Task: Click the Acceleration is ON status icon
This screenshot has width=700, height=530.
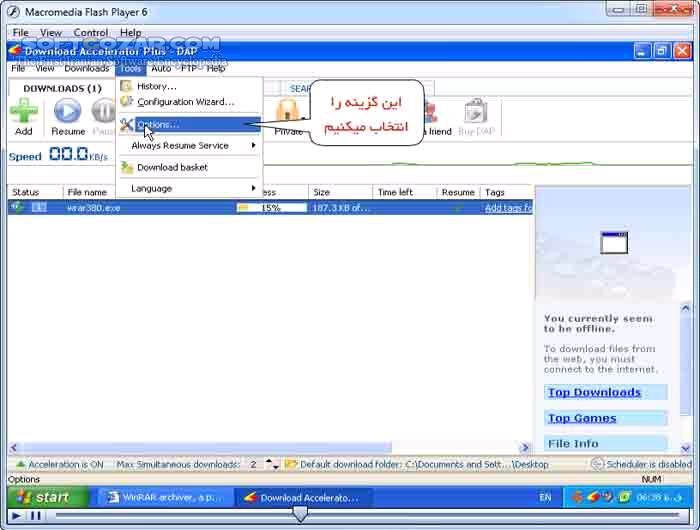Action: click(20, 464)
